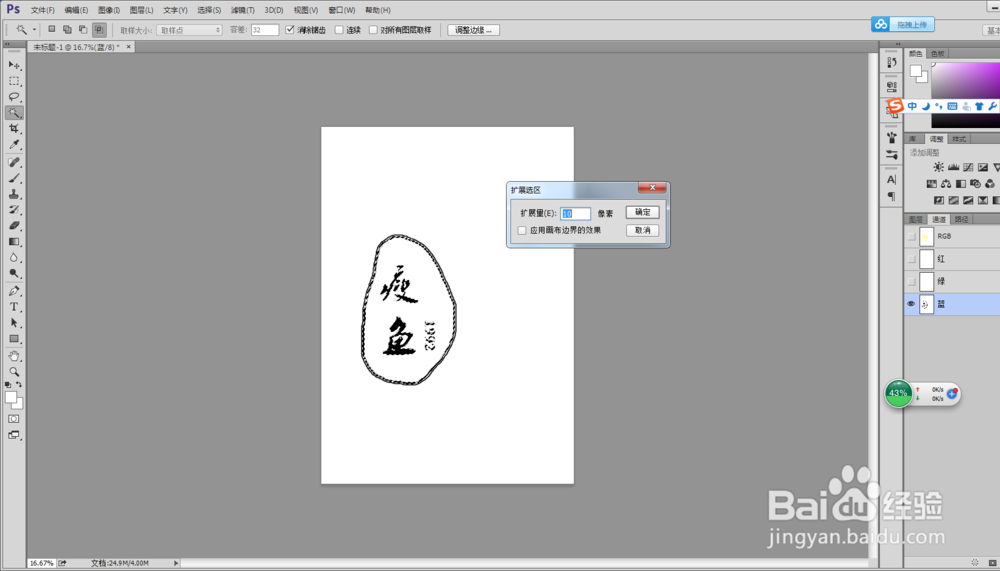Switch to the Swatches (色板) tab

click(938, 54)
